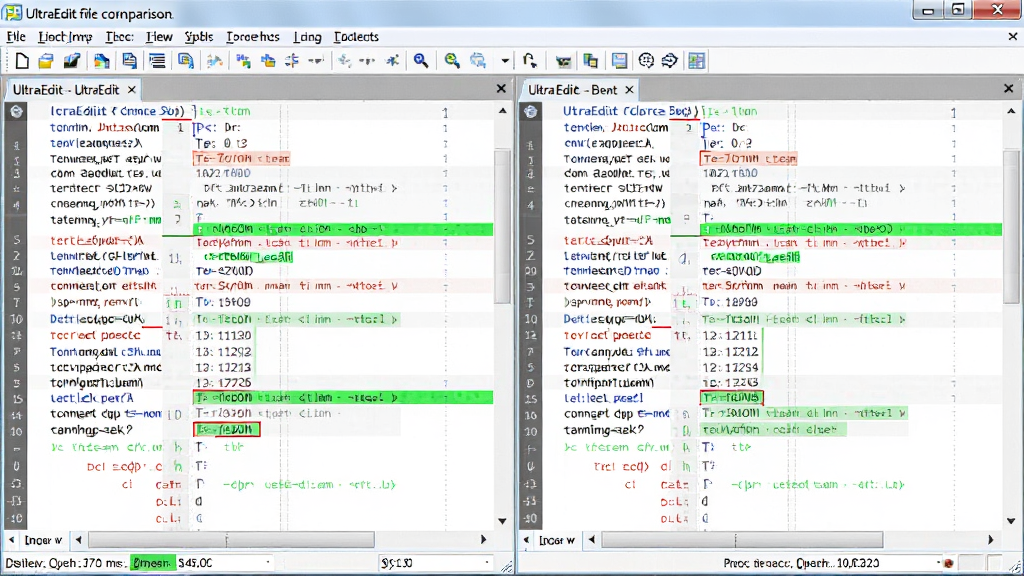The height and width of the screenshot is (576, 1024).
Task: Click the line 'T0: 18900' in right pane
Action: [x=729, y=302]
